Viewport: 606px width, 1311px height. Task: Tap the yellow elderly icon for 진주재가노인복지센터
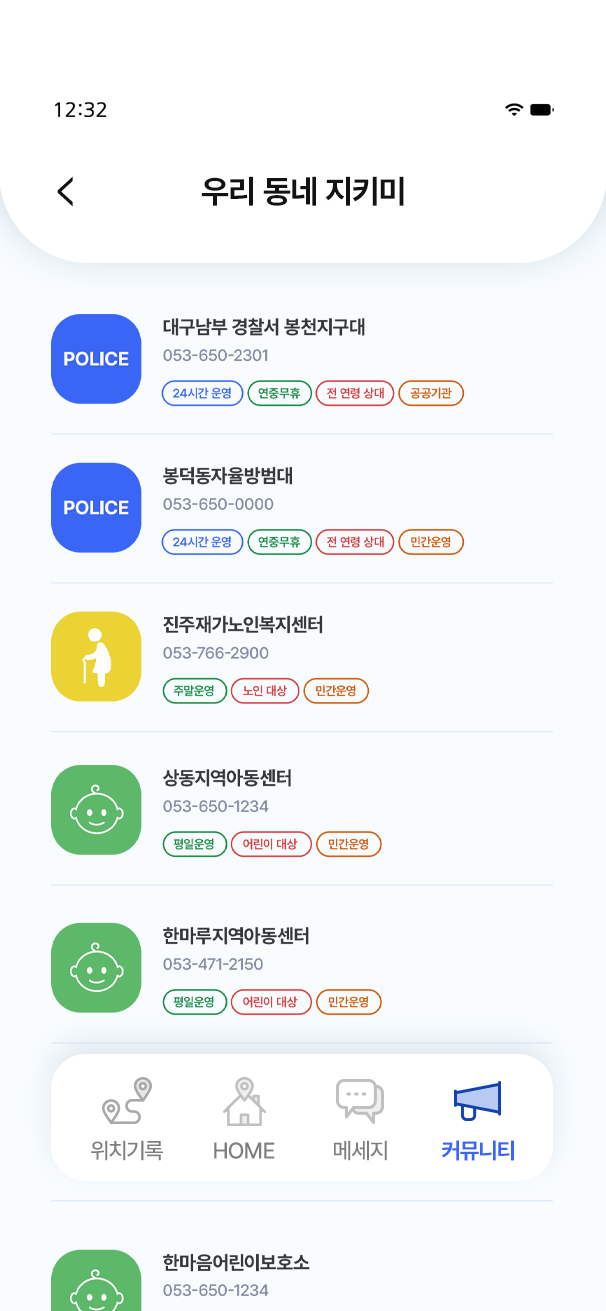[x=96, y=656]
